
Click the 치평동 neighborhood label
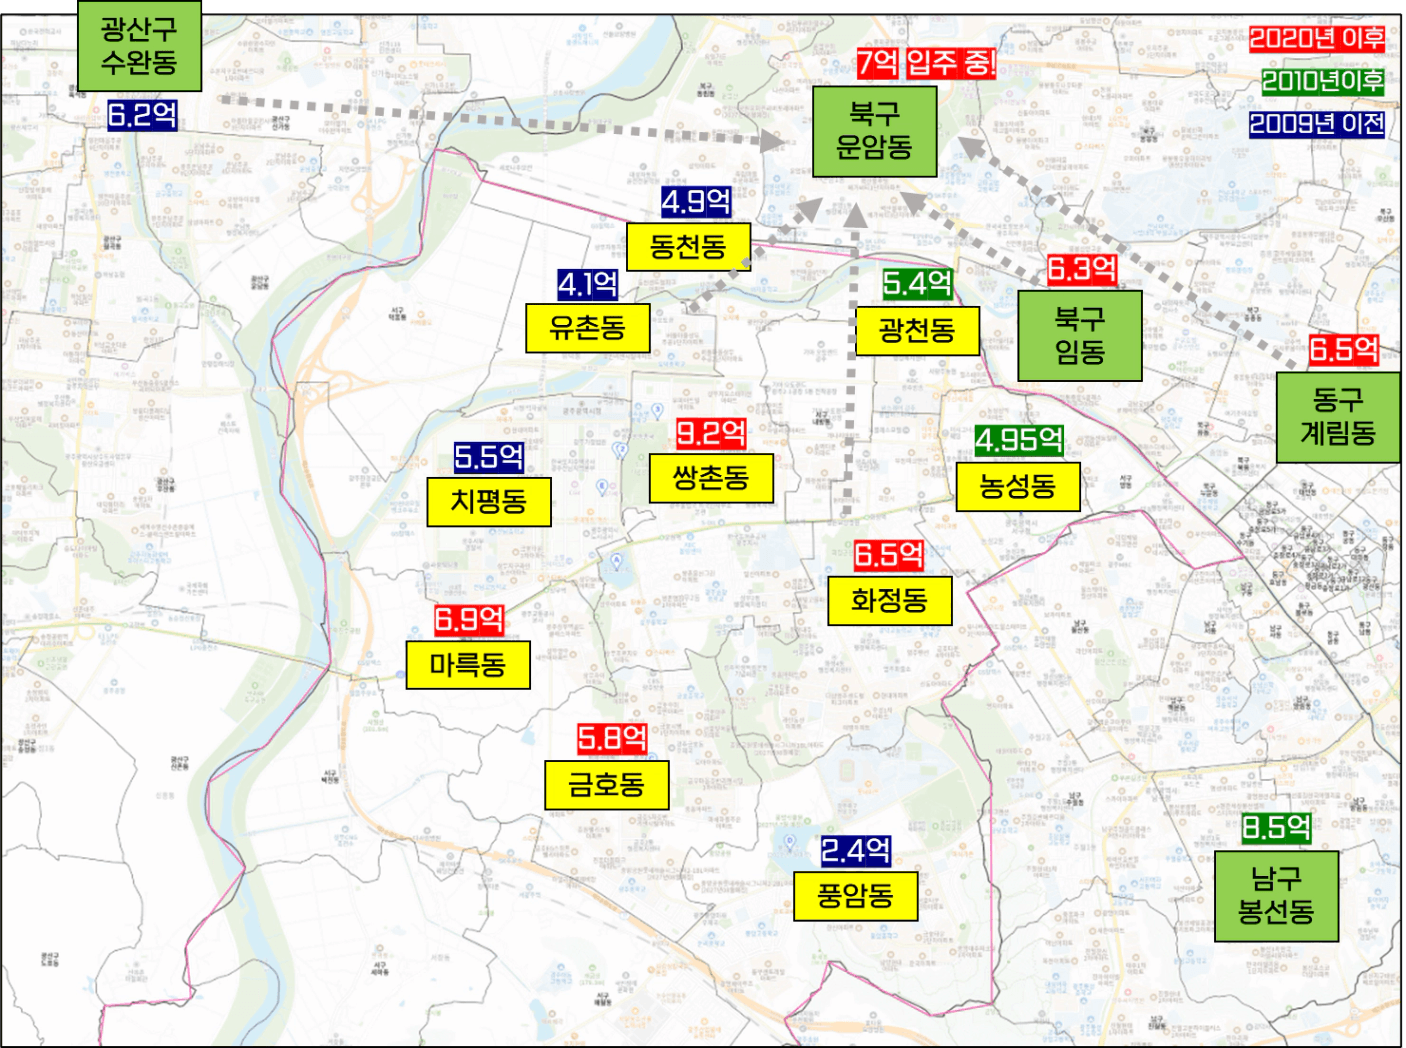(488, 502)
